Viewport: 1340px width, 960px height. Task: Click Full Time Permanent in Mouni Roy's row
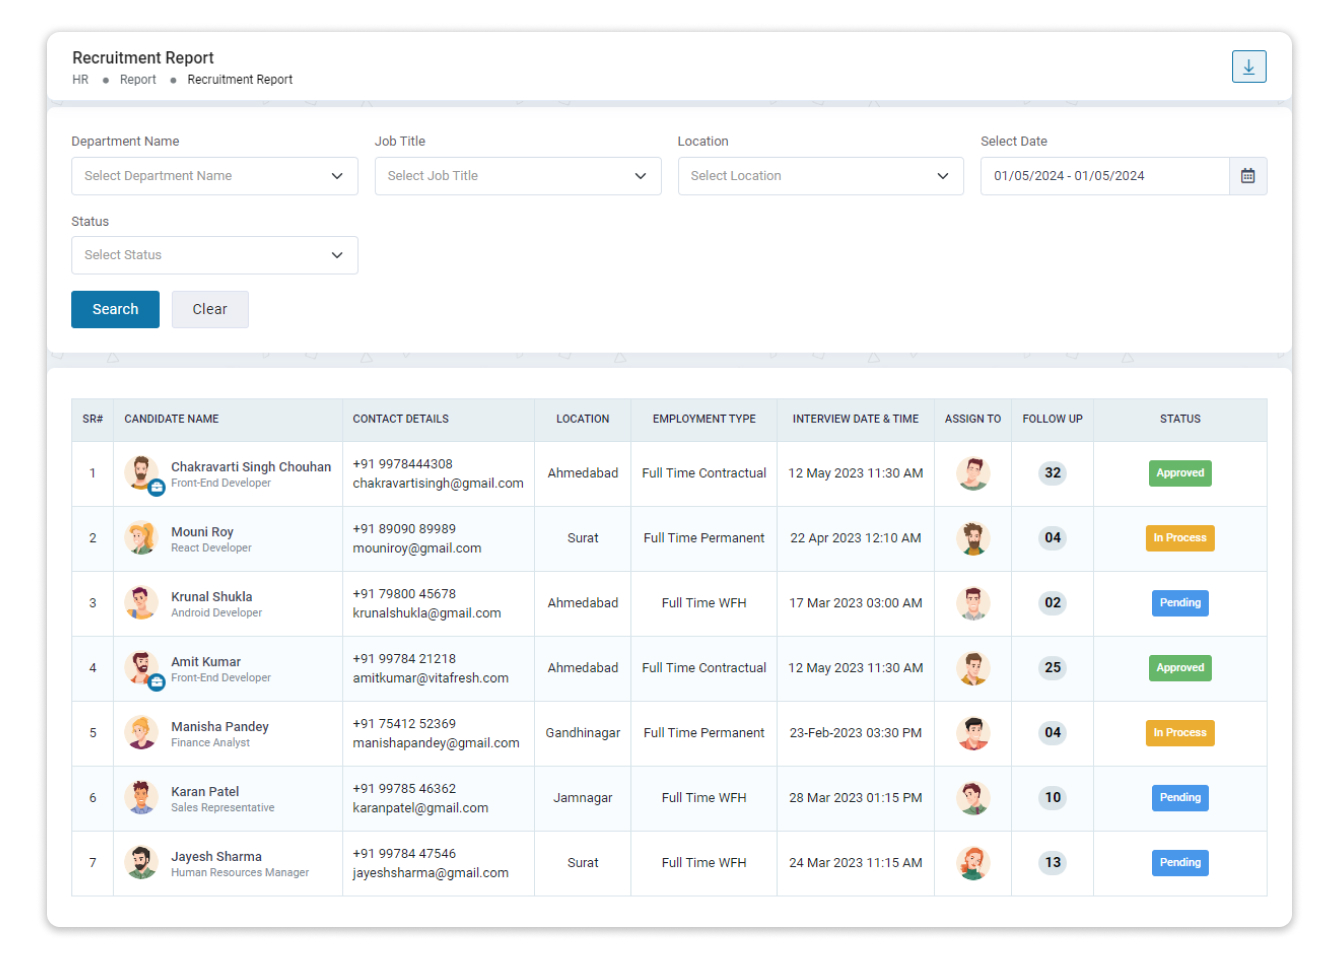pyautogui.click(x=704, y=538)
